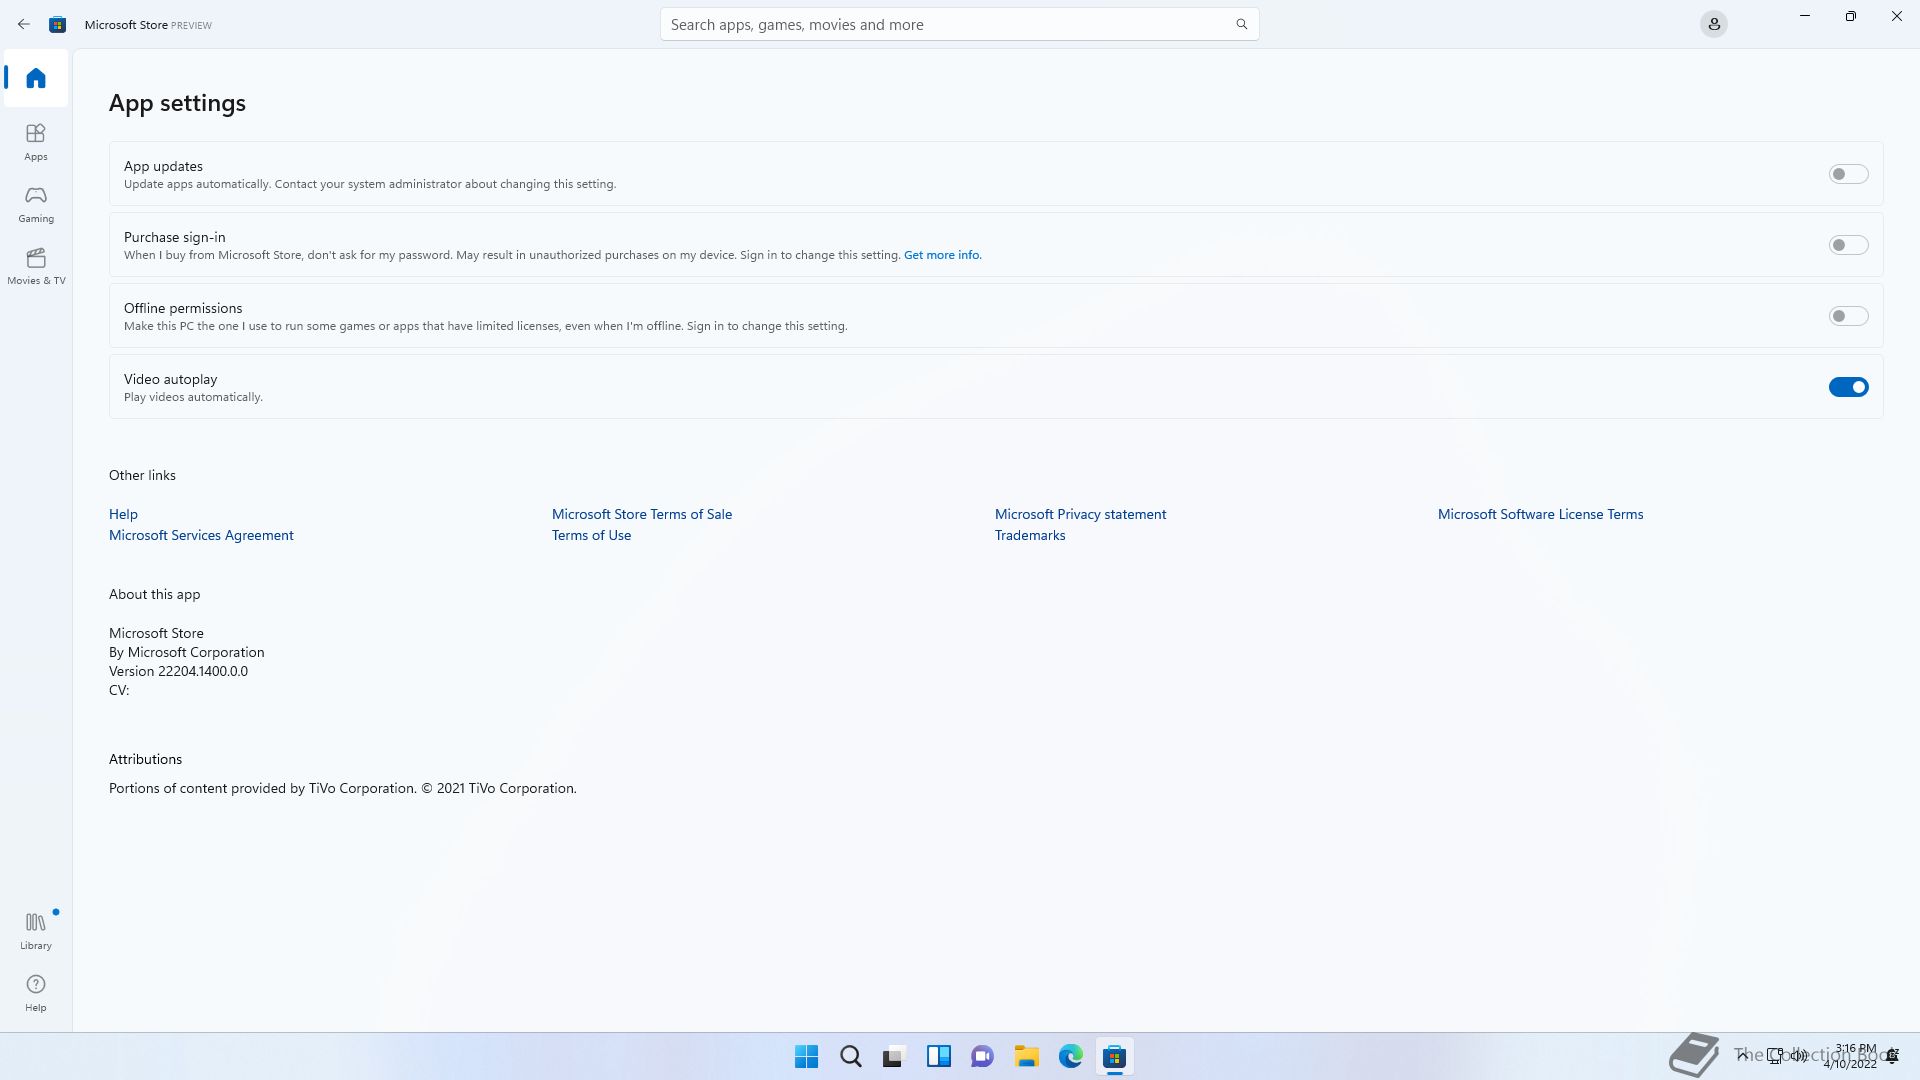Open the Terms of Use link
1920x1080 pixels.
coord(591,535)
